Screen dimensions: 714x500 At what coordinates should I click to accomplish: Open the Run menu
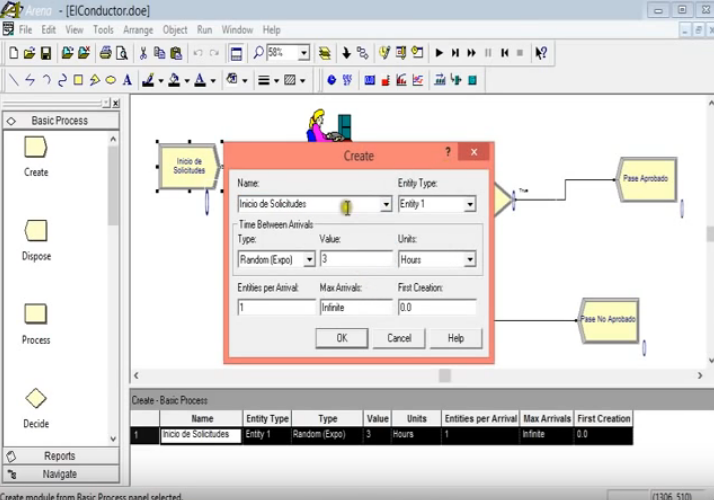click(205, 30)
